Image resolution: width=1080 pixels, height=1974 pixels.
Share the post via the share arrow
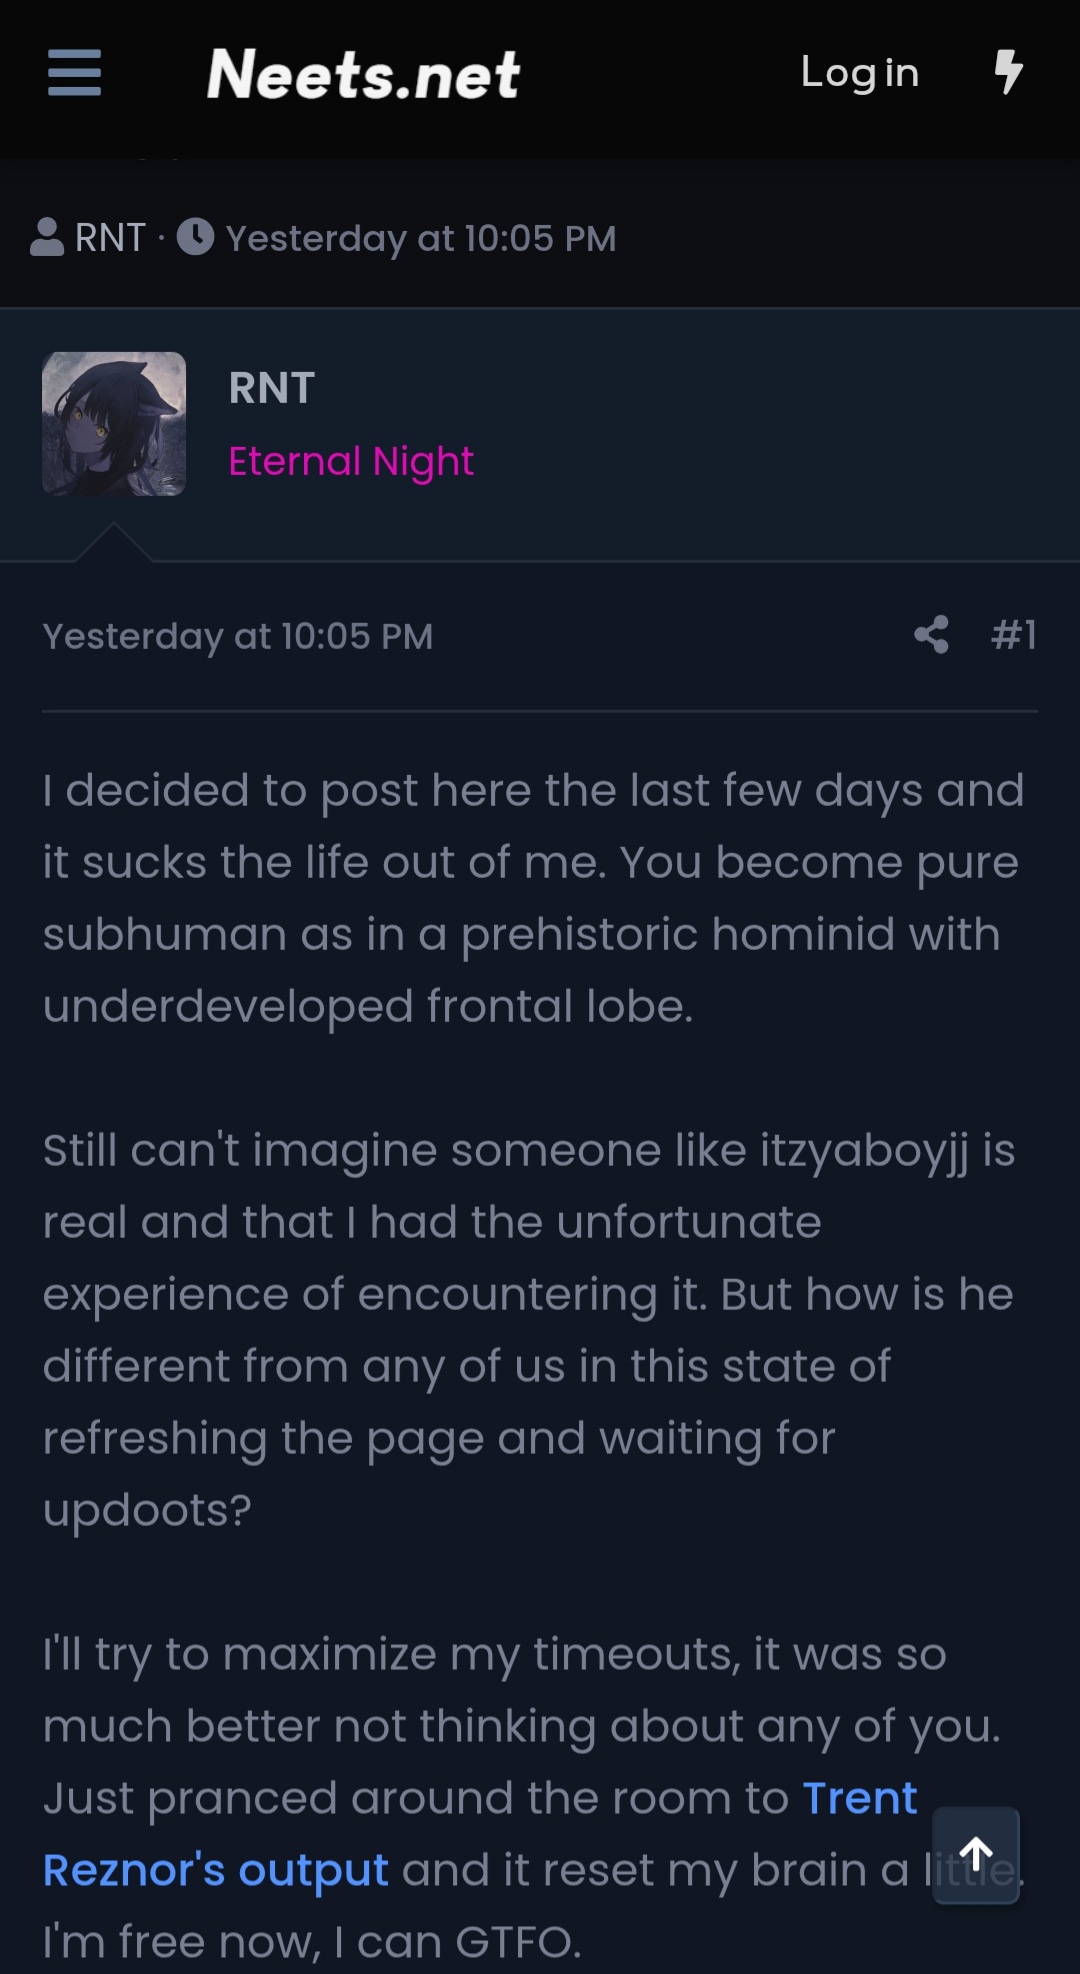click(932, 635)
